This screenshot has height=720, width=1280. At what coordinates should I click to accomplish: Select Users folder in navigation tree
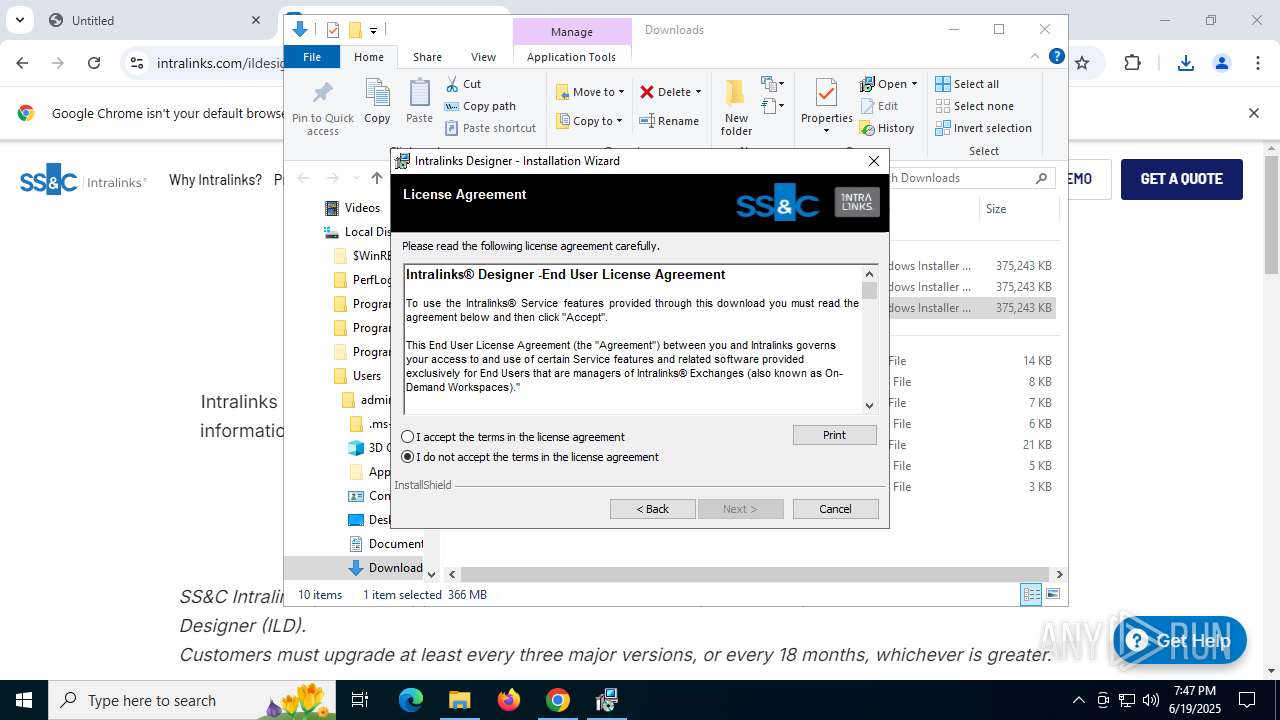(367, 376)
